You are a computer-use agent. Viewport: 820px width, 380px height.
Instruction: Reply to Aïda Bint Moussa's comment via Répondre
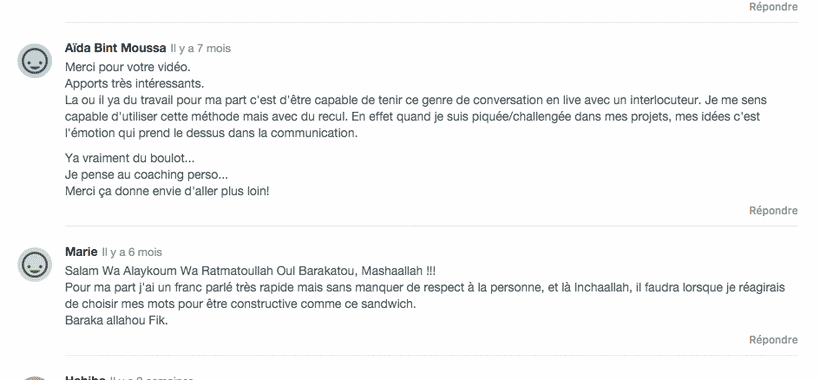click(773, 211)
